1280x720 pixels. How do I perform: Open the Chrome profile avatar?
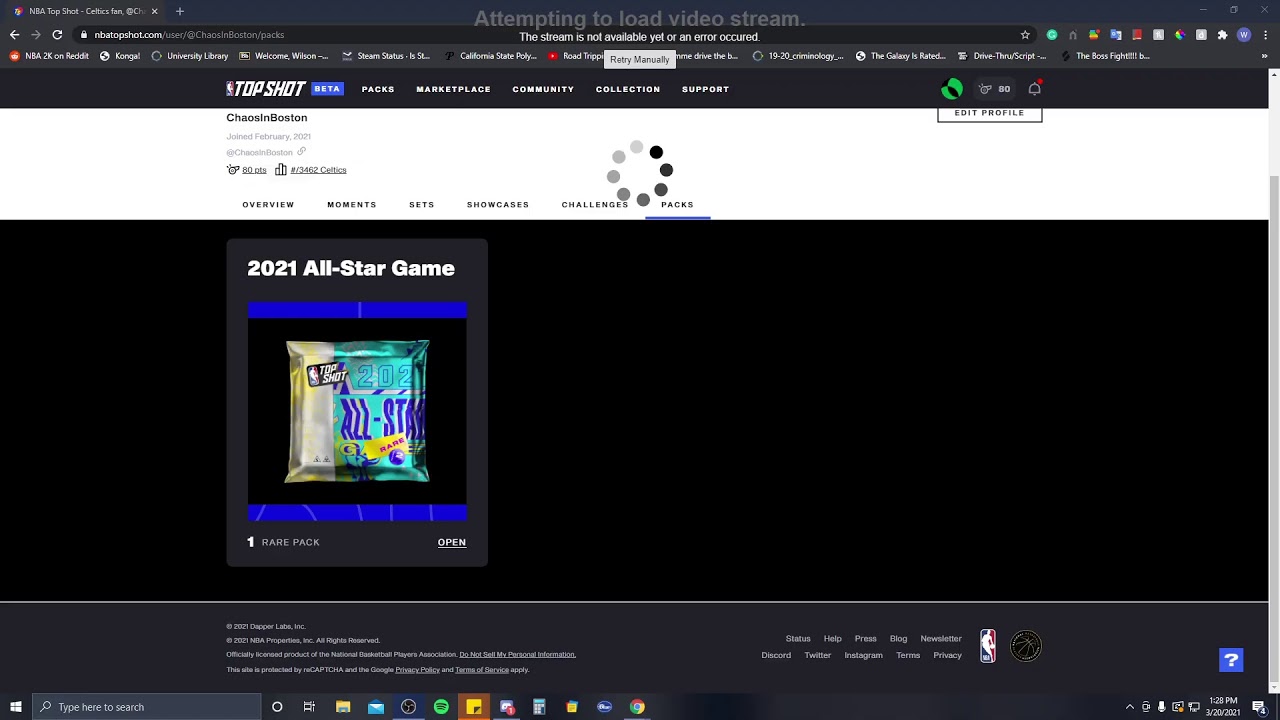[1244, 34]
